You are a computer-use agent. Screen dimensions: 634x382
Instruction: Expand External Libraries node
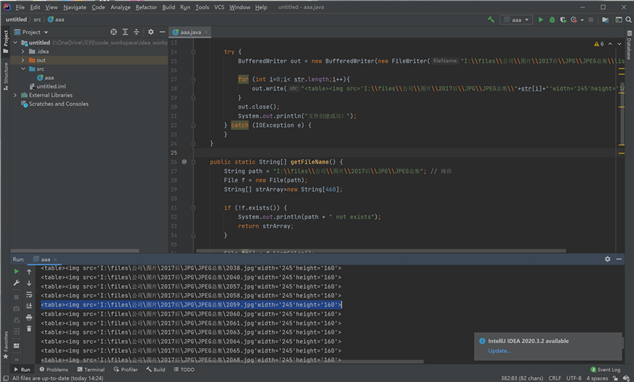[15, 95]
